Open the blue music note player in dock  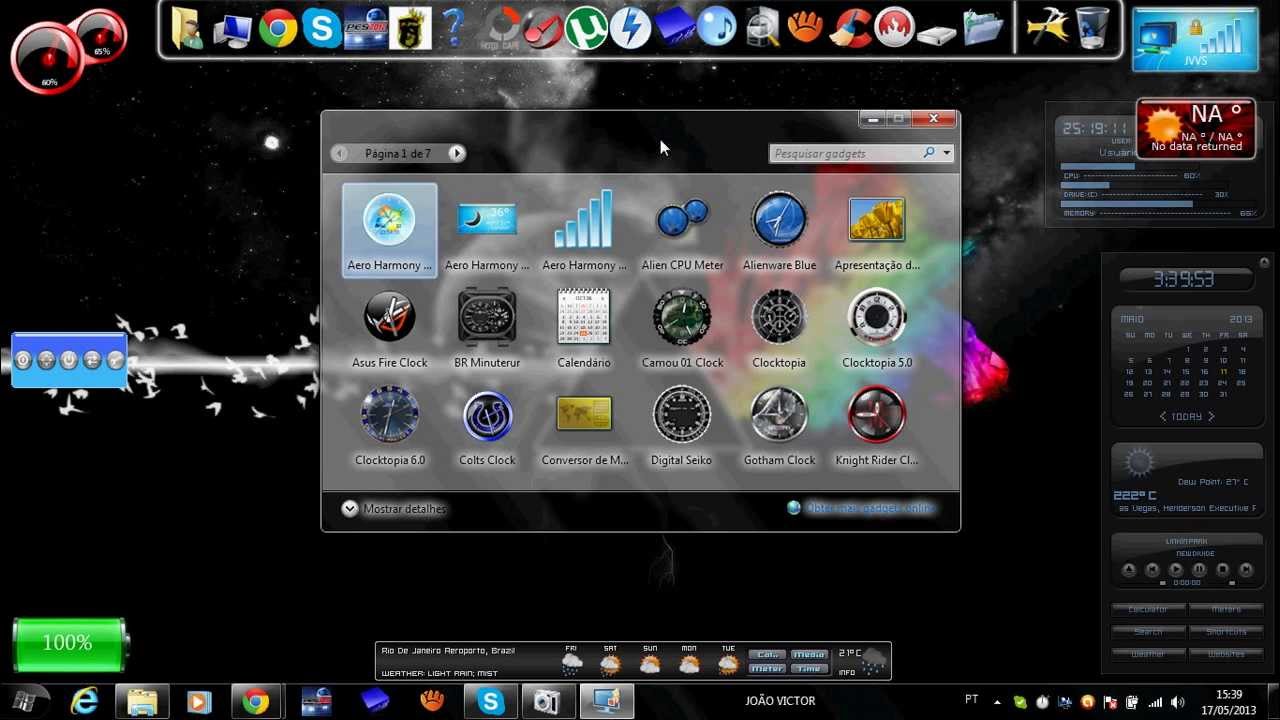click(x=717, y=28)
